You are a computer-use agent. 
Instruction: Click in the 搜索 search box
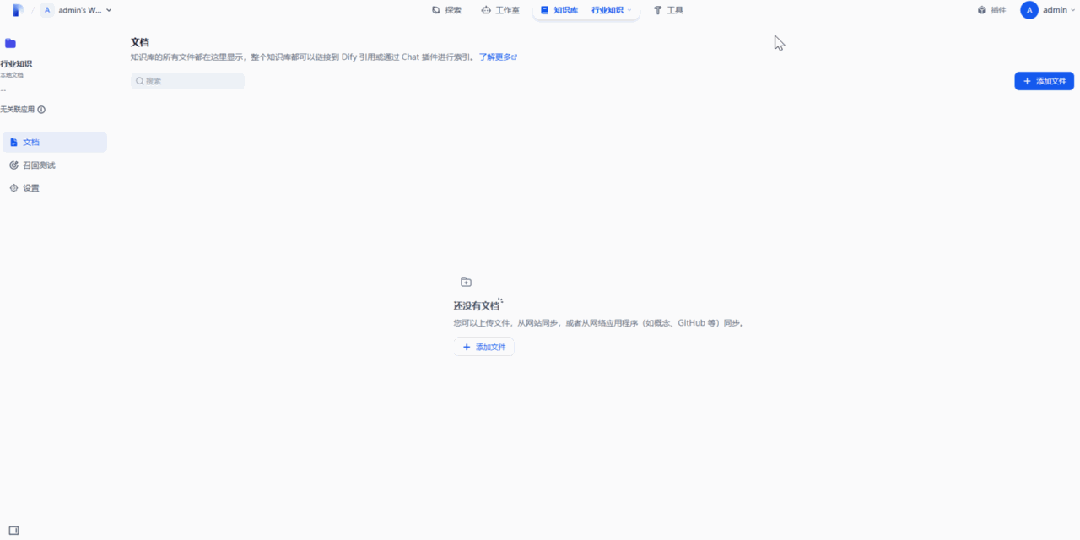point(190,81)
